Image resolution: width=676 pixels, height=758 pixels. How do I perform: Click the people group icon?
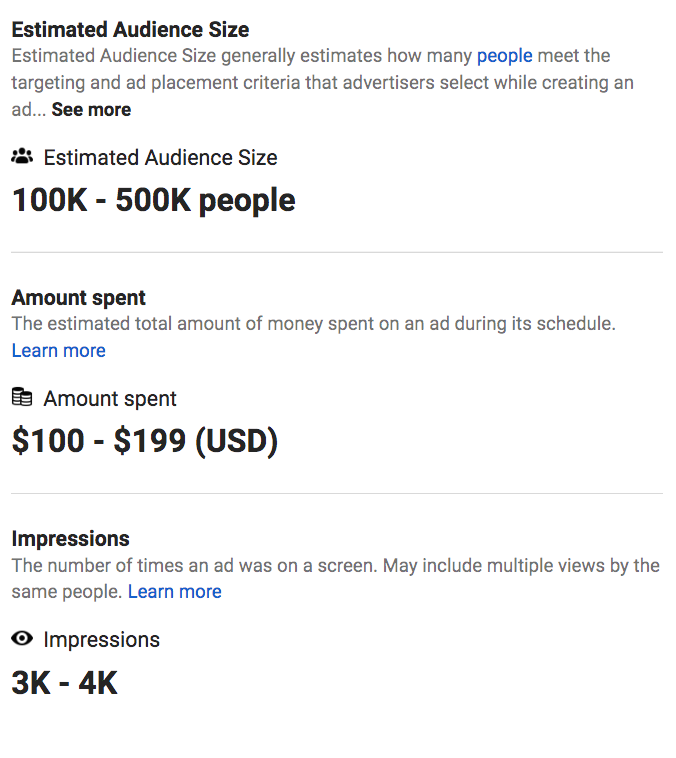22,157
